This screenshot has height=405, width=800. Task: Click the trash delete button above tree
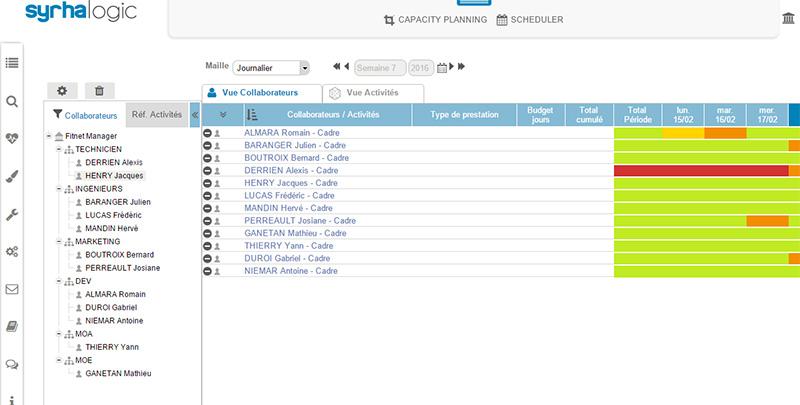(99, 91)
